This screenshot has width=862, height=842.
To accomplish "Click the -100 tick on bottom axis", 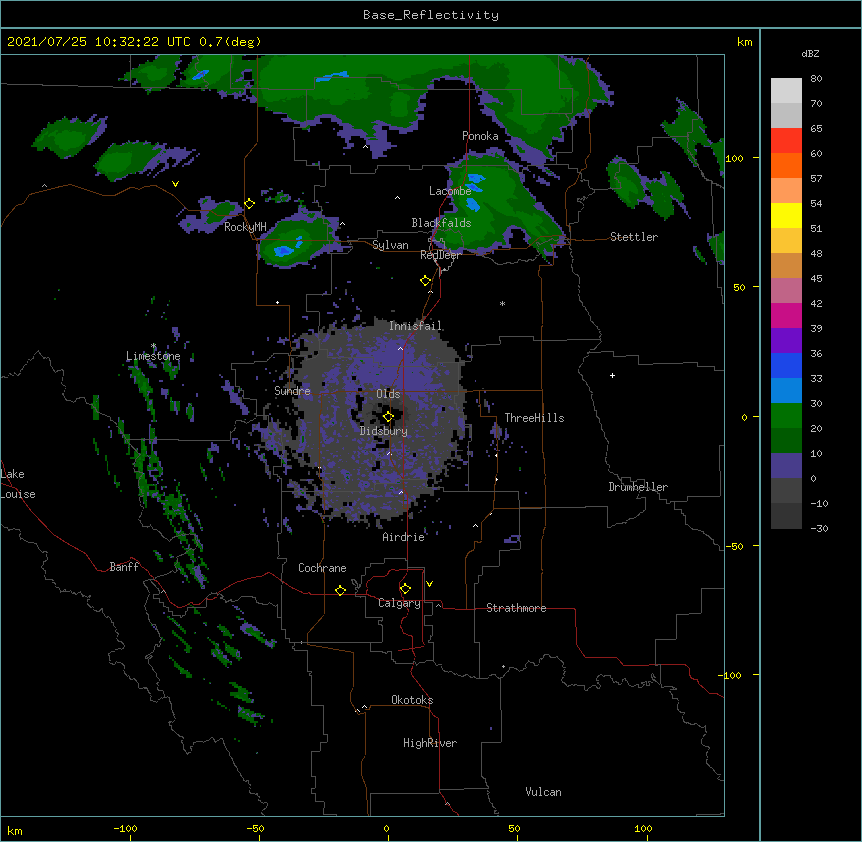I will click(x=126, y=828).
